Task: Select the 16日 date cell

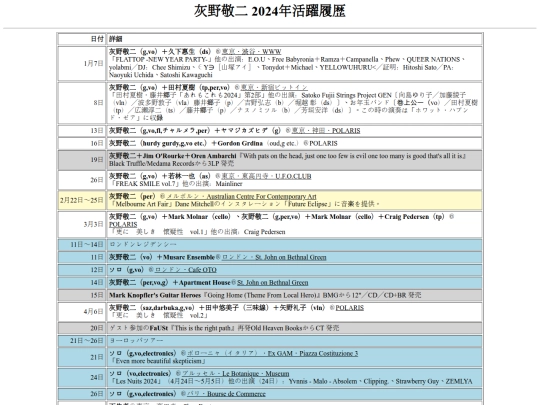Action: [x=82, y=143]
